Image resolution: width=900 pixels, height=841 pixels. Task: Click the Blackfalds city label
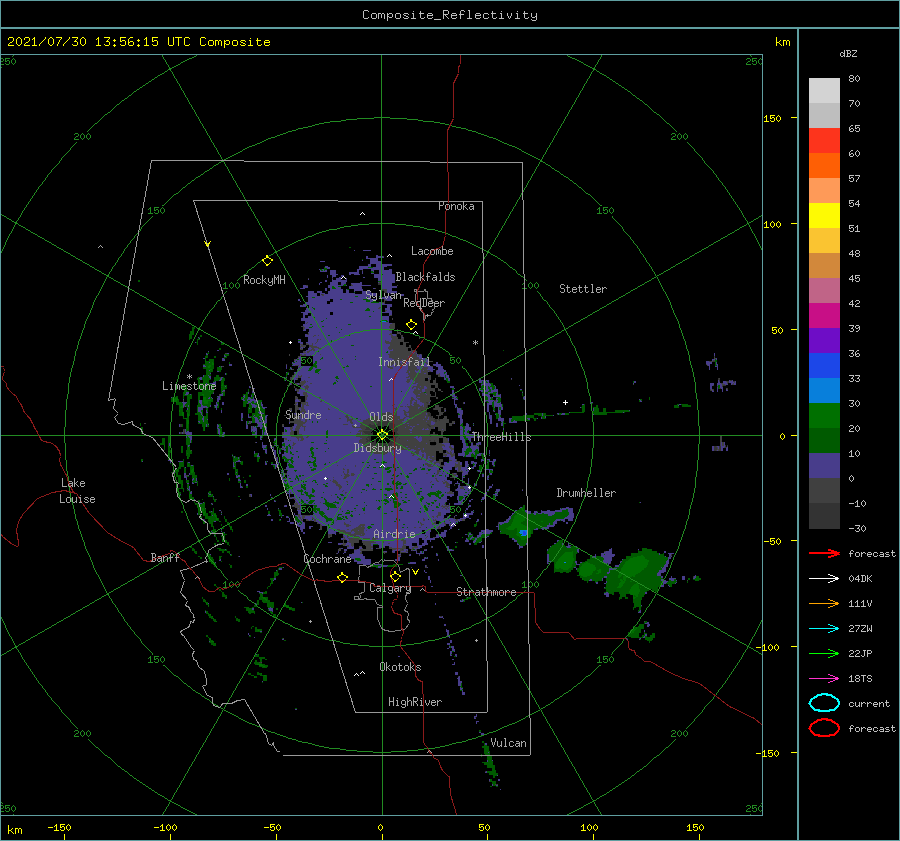(425, 277)
